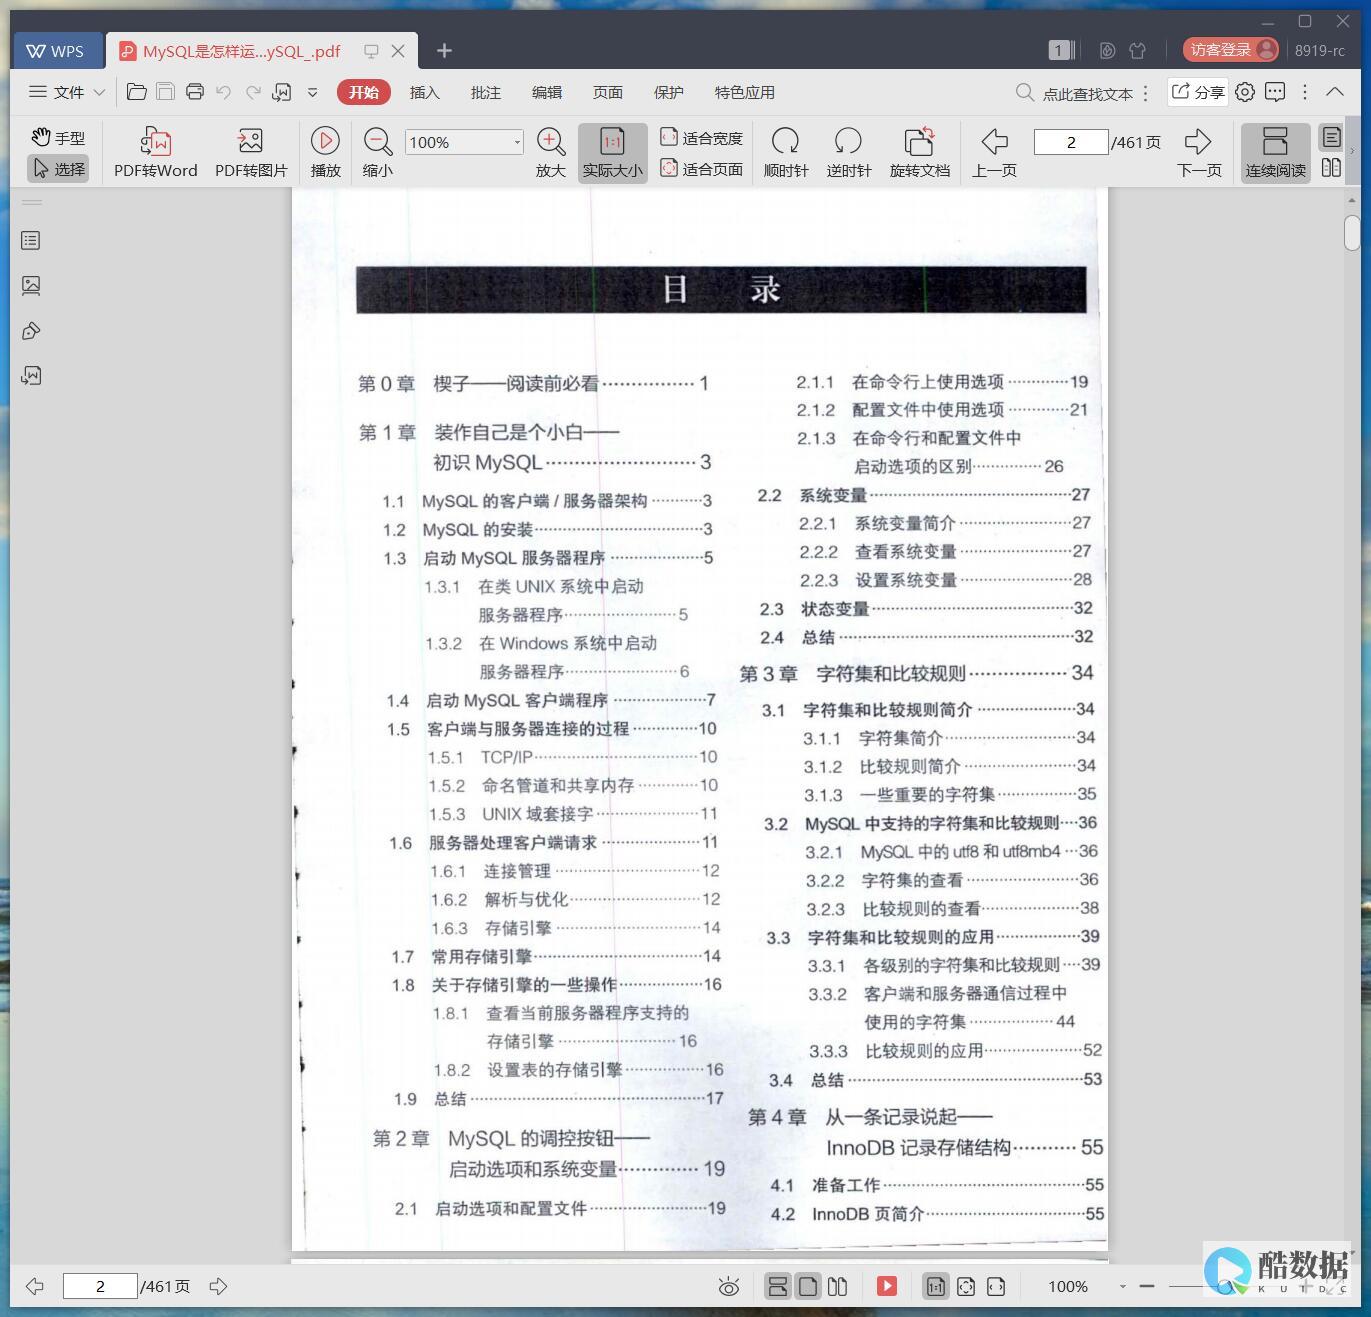The height and width of the screenshot is (1317, 1371).
Task: Select the Hand (手型) tool
Action: pos(58,138)
